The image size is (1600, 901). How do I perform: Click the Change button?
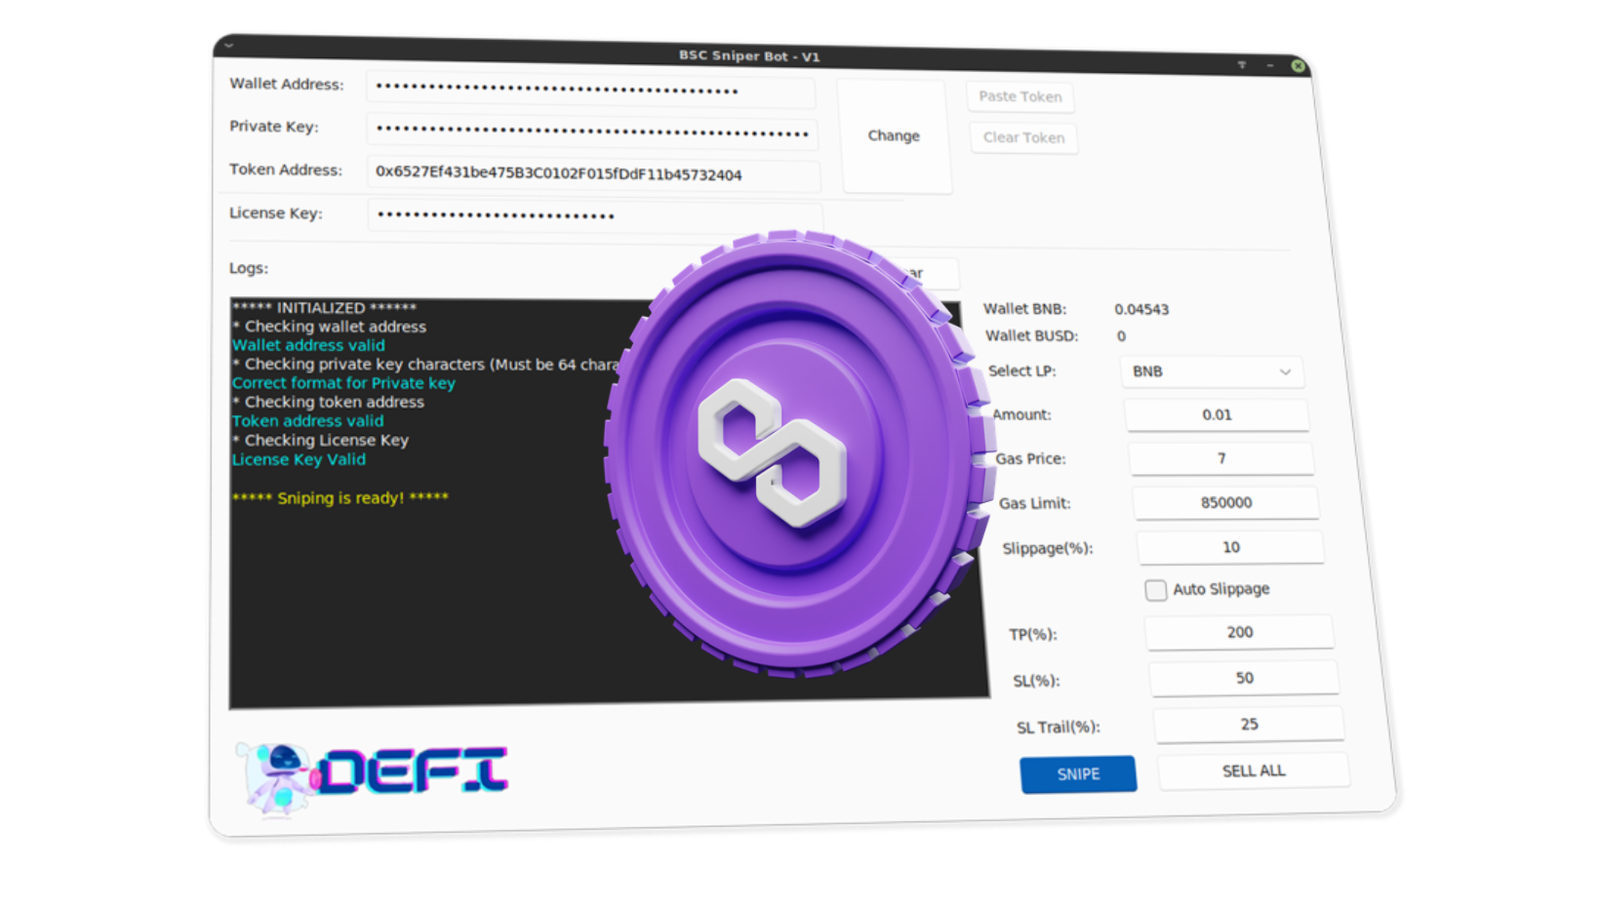pos(894,136)
